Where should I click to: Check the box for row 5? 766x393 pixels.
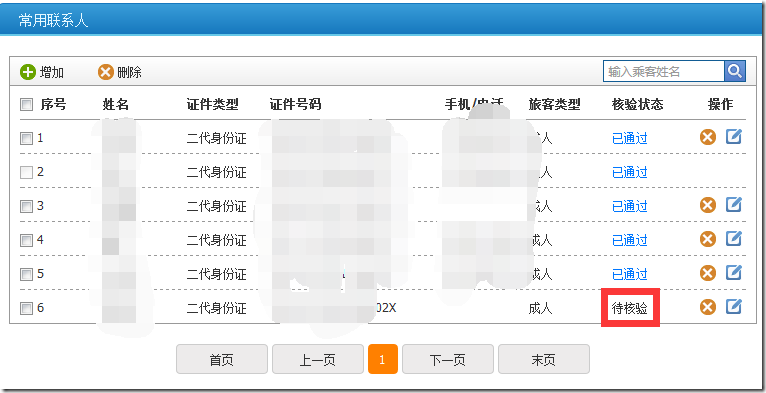26,274
